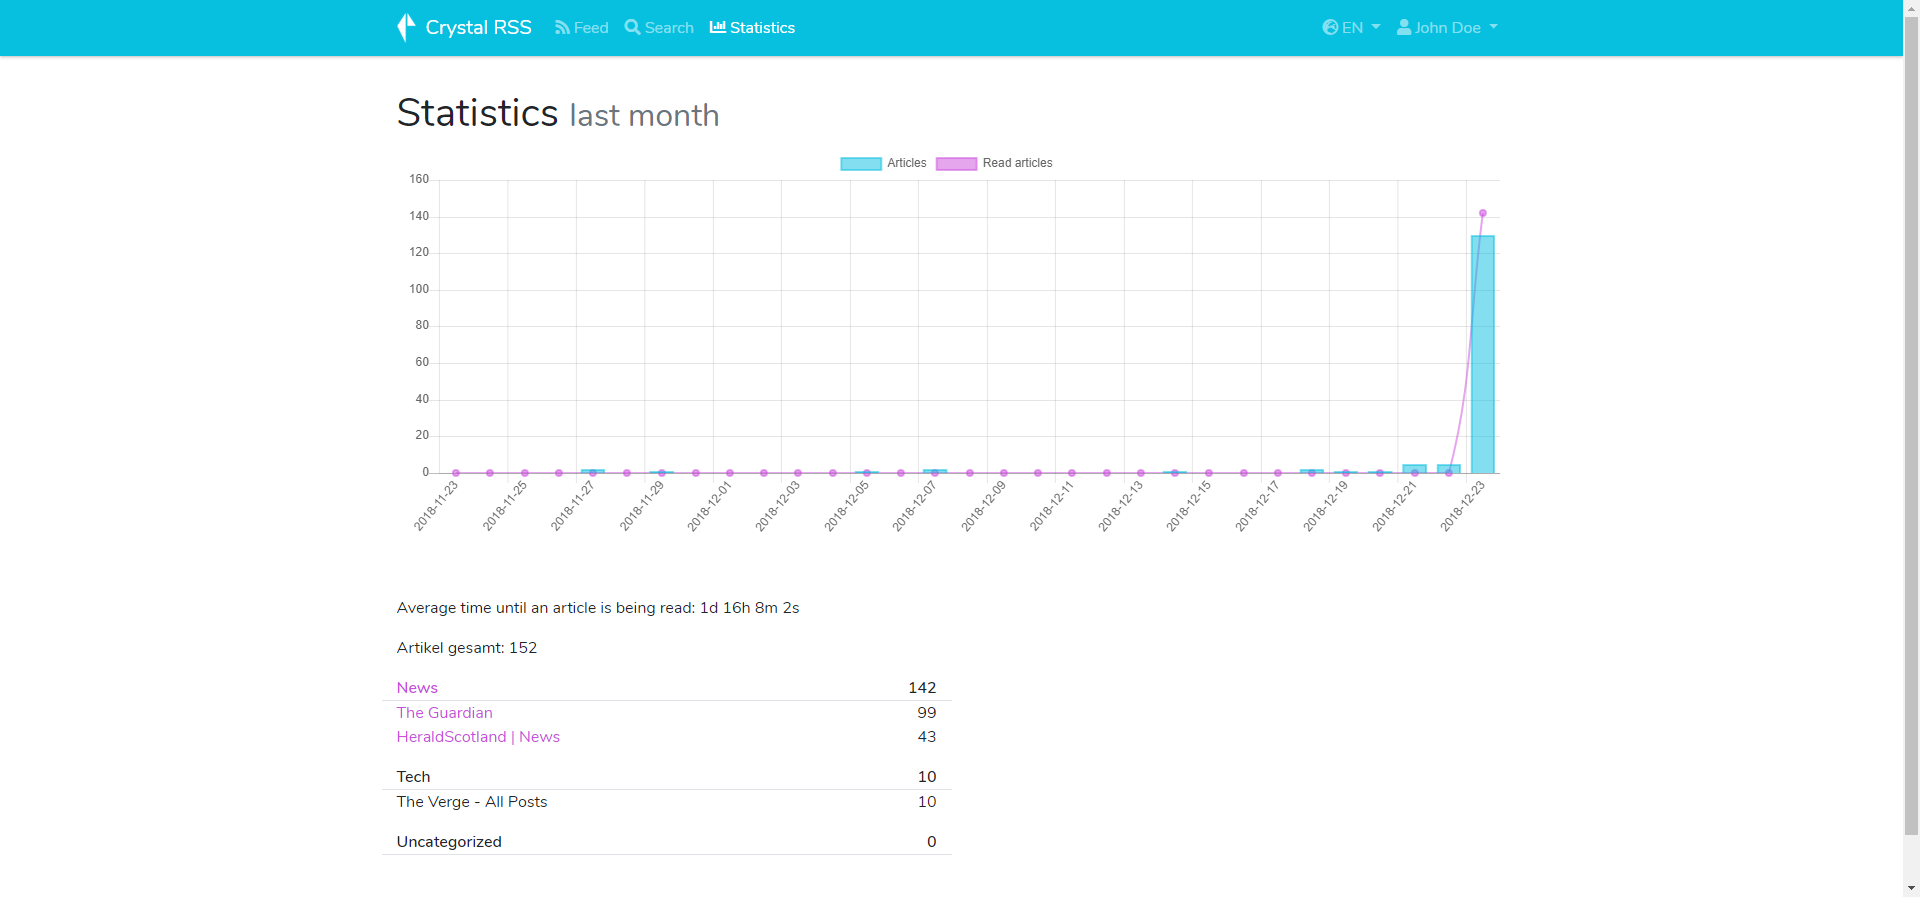Viewport: 1920px width, 897px height.
Task: Click the 2018-12-21 axis label
Action: [1394, 506]
